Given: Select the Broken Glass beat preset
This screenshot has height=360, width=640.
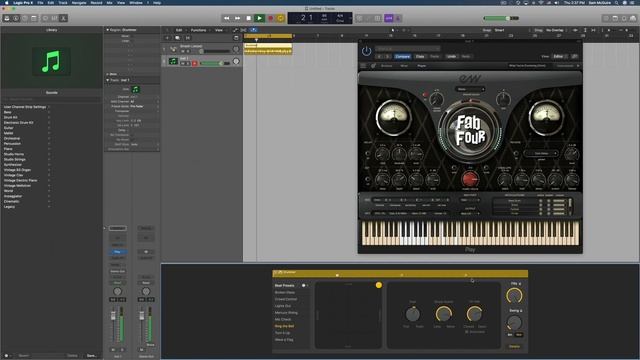Looking at the screenshot, I should (x=285, y=292).
